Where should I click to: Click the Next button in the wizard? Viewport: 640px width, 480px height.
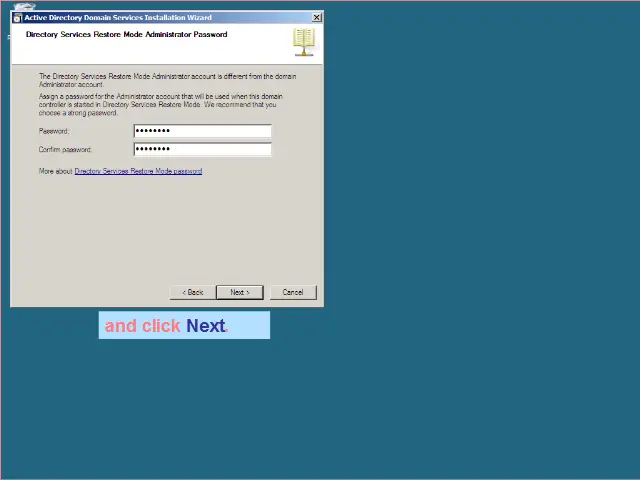tap(240, 292)
